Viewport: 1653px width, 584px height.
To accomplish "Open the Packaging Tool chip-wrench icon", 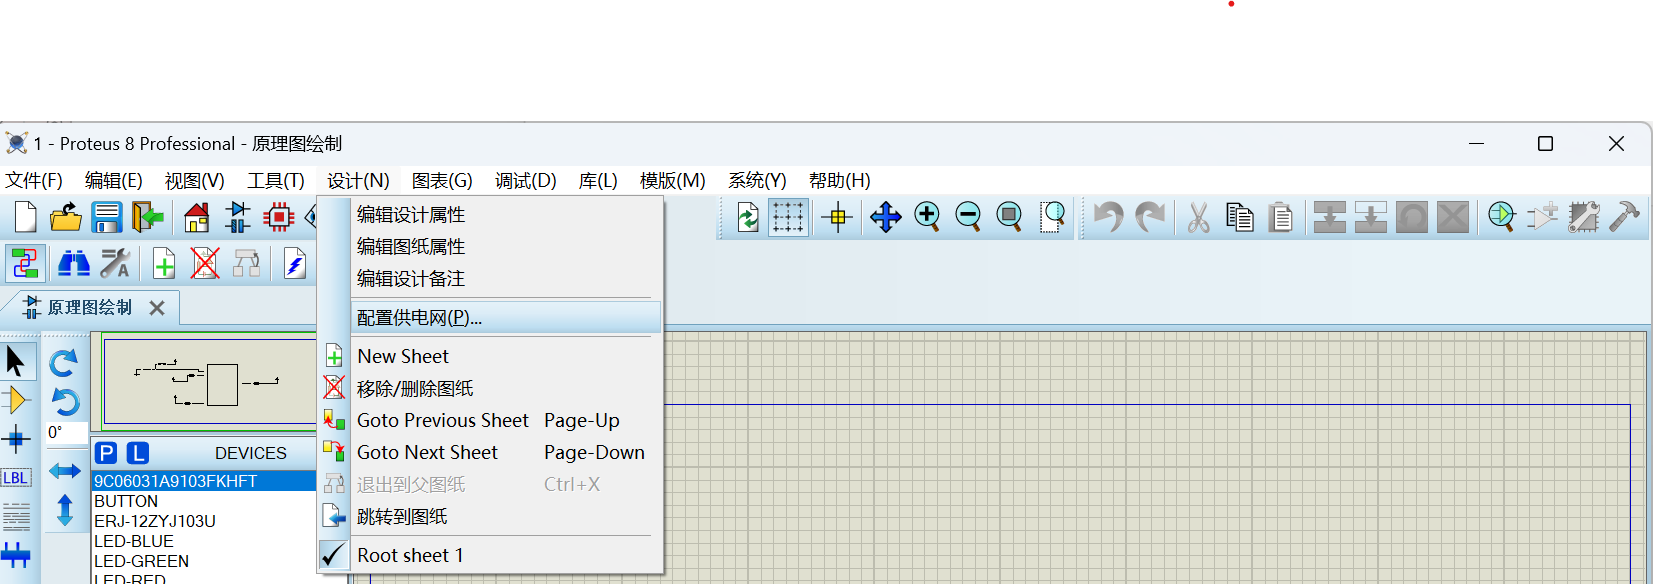I will (1584, 216).
